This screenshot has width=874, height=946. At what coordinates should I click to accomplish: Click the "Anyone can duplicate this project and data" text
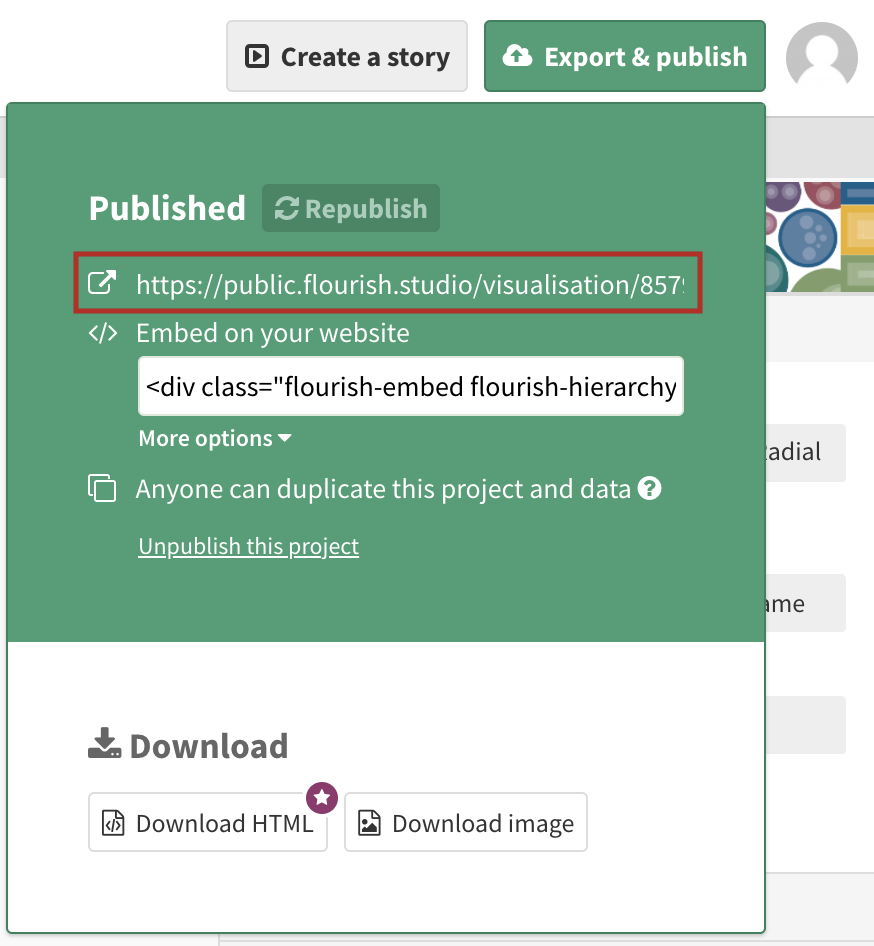pyautogui.click(x=383, y=489)
